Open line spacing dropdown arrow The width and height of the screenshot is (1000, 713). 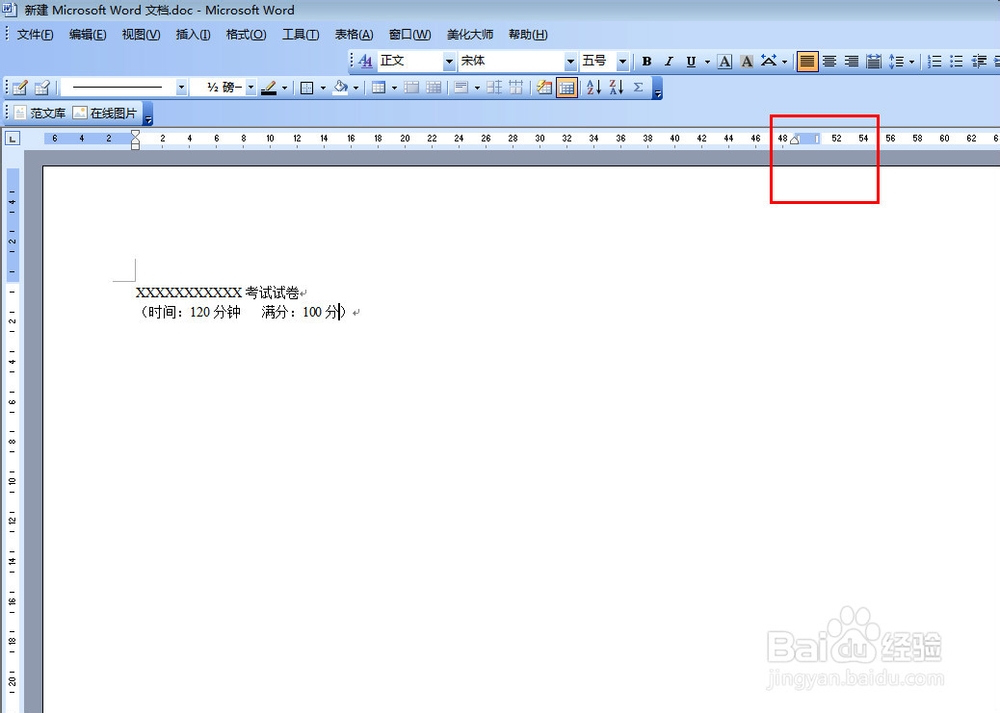click(x=911, y=61)
